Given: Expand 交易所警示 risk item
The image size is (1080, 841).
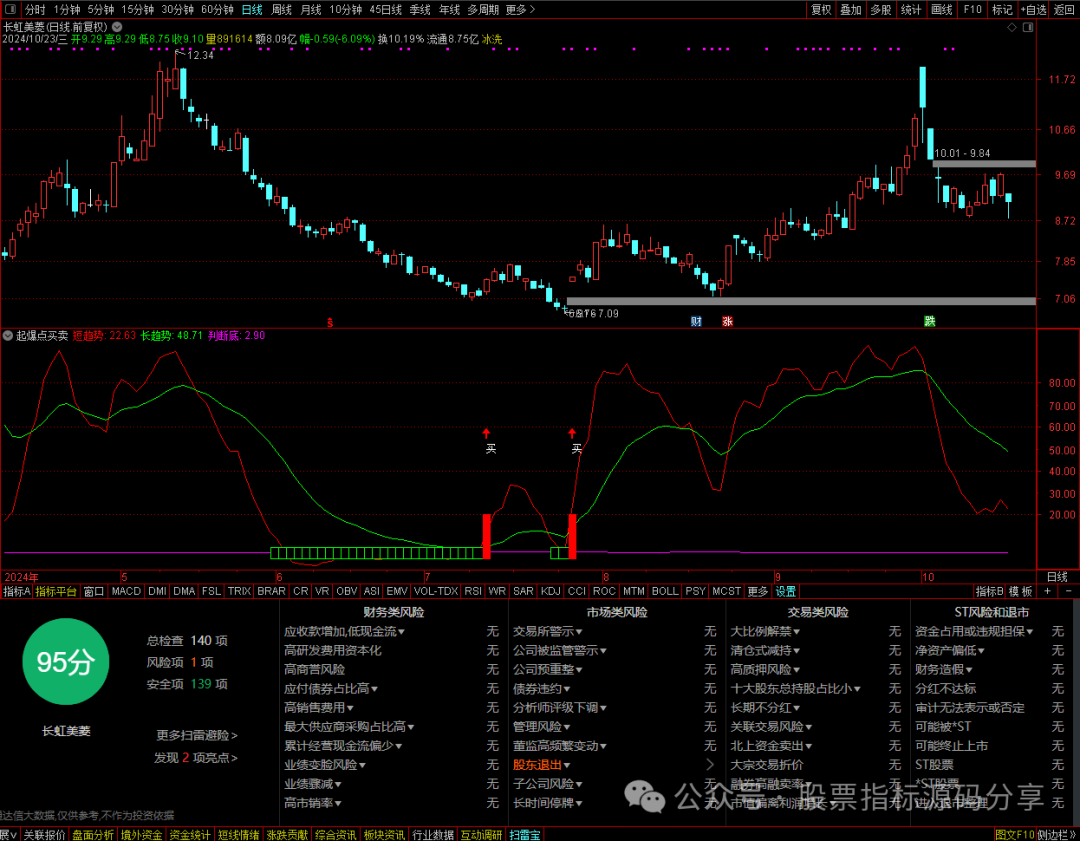Looking at the screenshot, I should point(548,631).
